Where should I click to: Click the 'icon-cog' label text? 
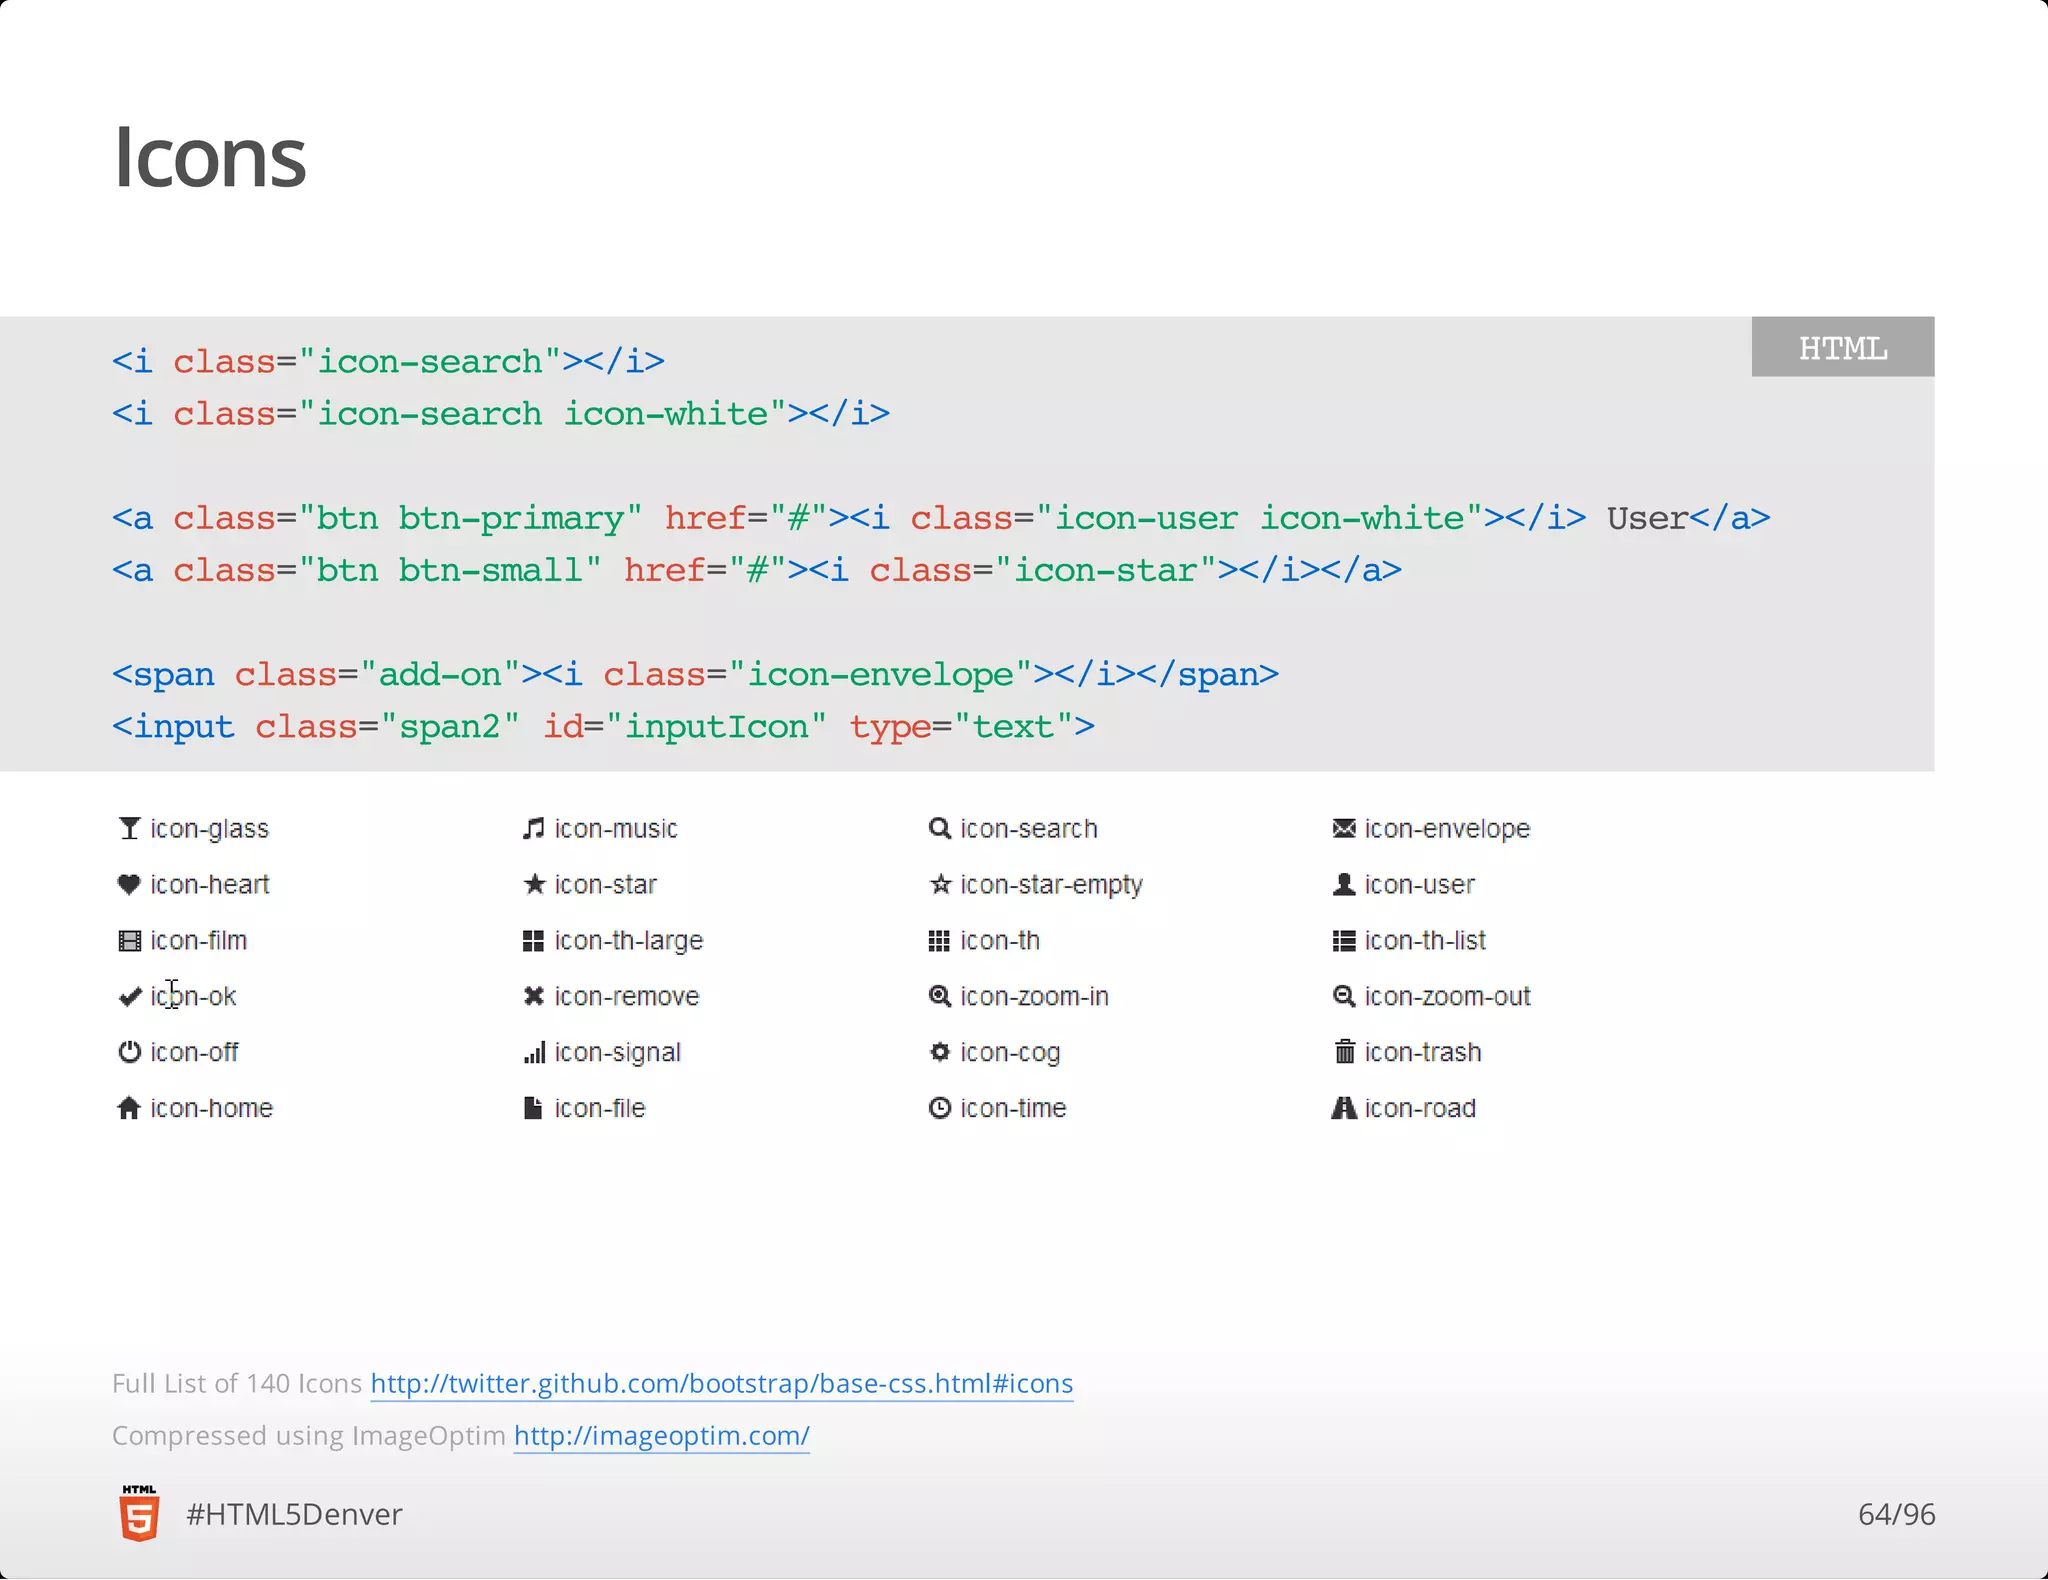point(1010,1053)
